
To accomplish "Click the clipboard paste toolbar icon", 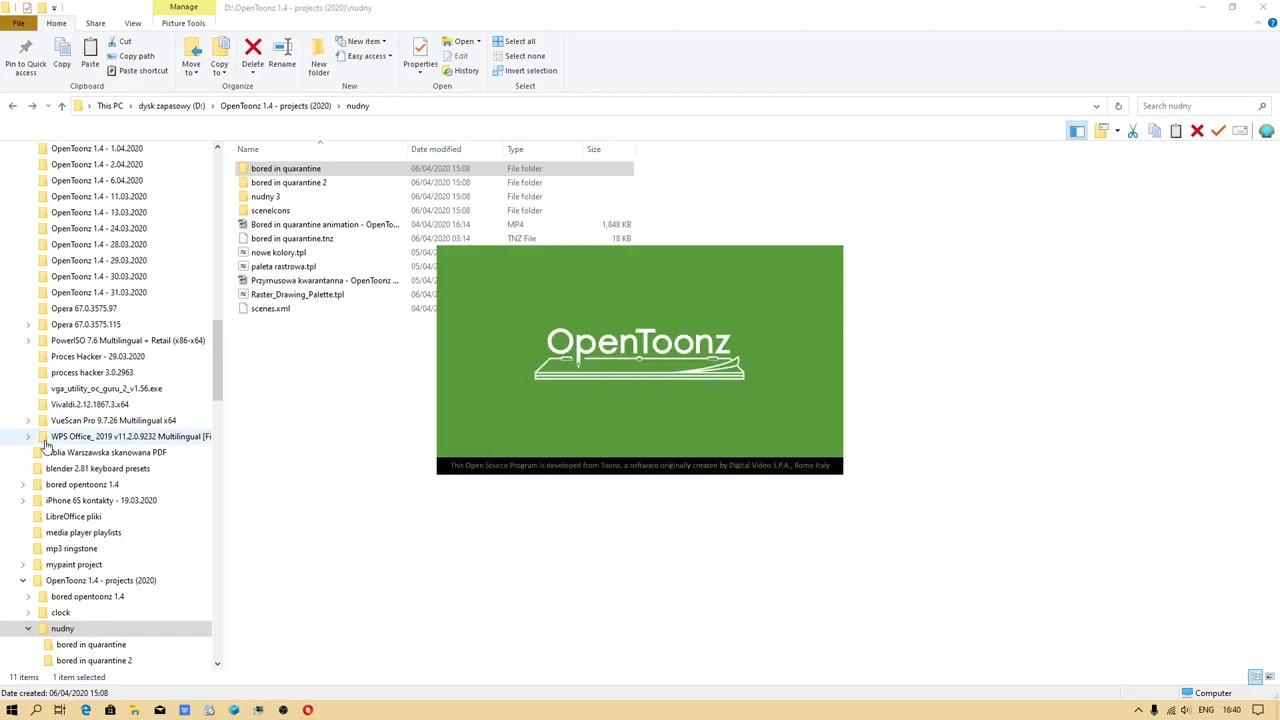I will [x=1176, y=131].
